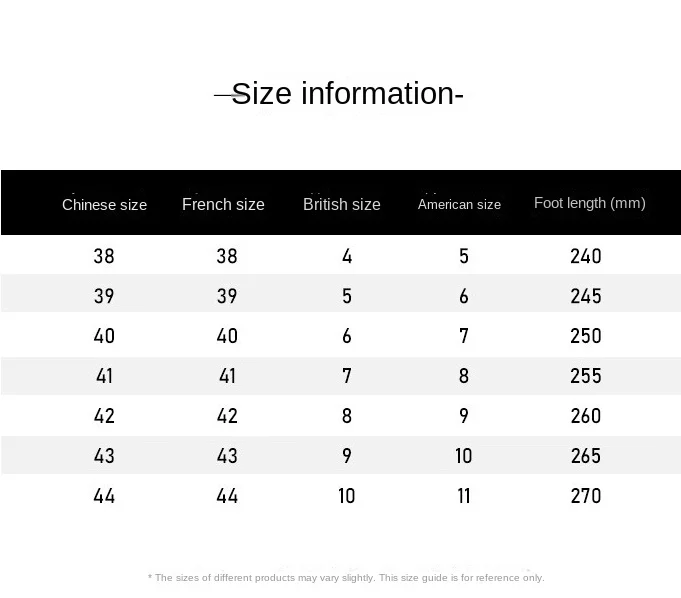Click the British size column header
Viewport: 681px width, 598px height.
(x=342, y=204)
